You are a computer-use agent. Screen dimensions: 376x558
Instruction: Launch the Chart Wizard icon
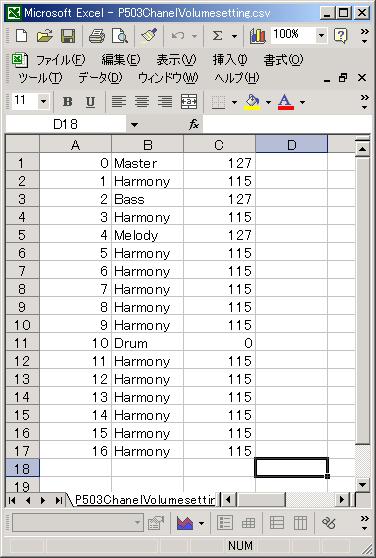(x=258, y=36)
